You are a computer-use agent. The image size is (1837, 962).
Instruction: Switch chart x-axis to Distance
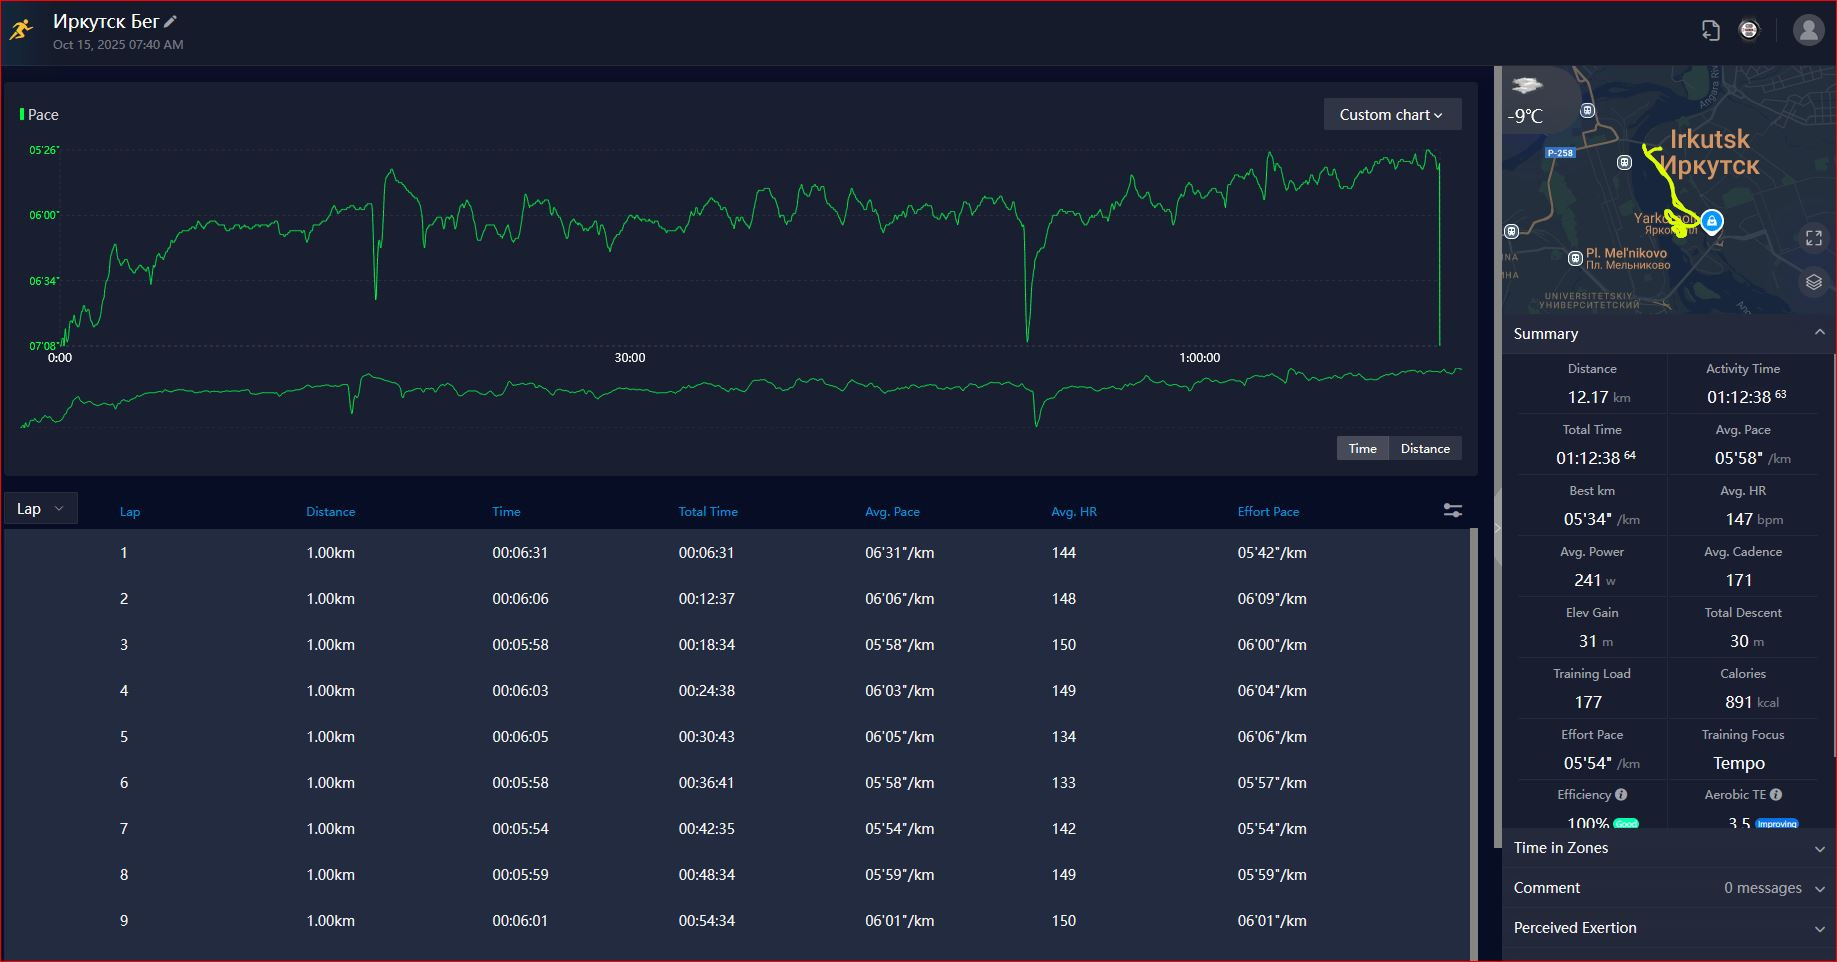coord(1425,448)
